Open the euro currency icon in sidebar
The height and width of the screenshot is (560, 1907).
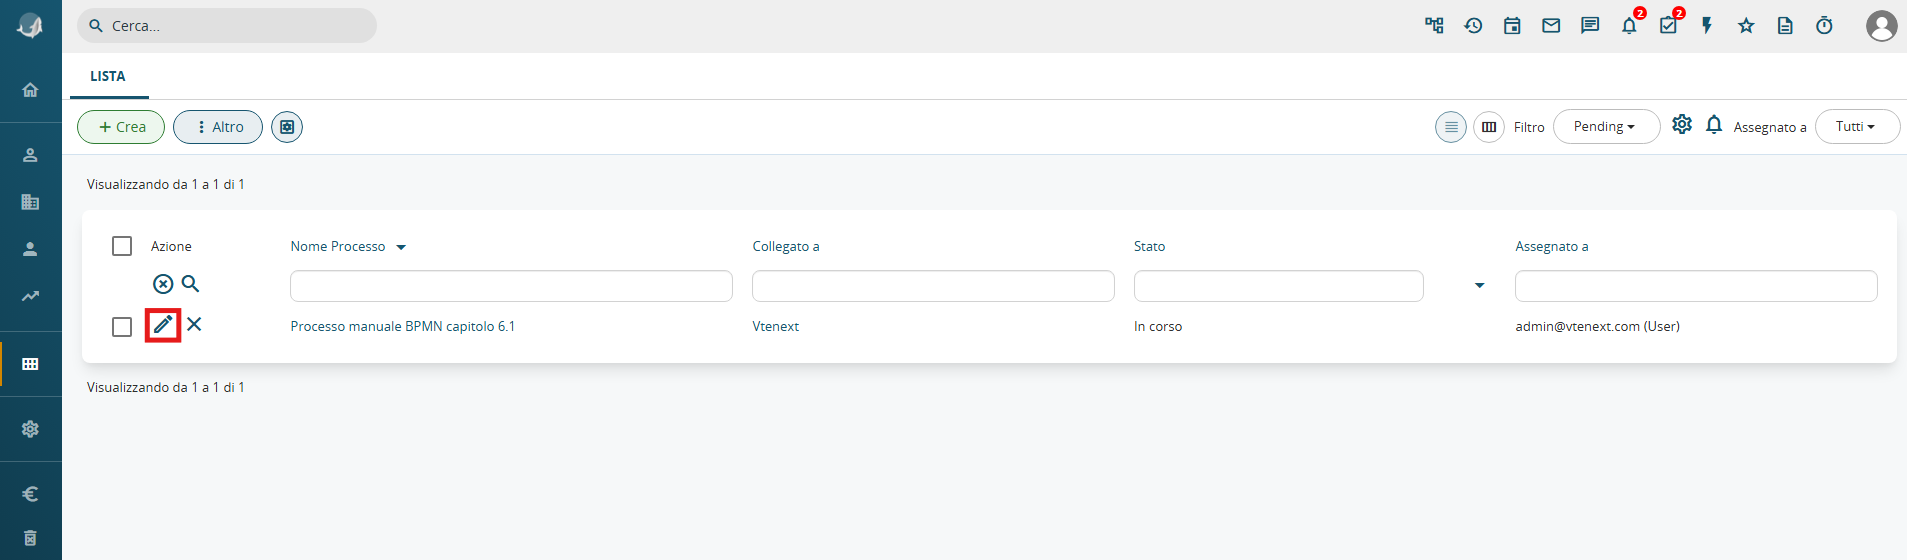click(x=30, y=494)
